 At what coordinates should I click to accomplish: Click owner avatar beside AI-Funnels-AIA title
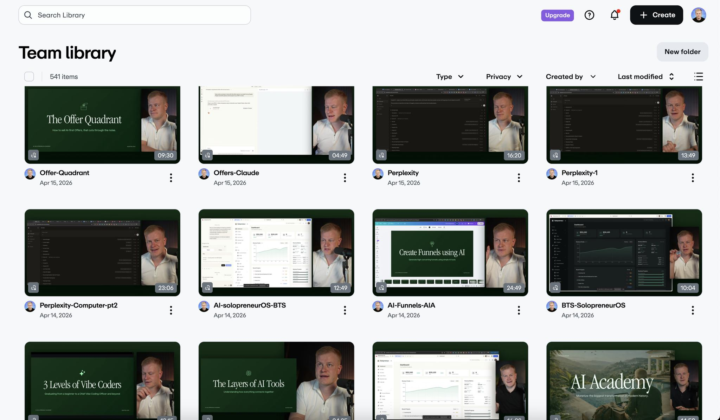378,307
